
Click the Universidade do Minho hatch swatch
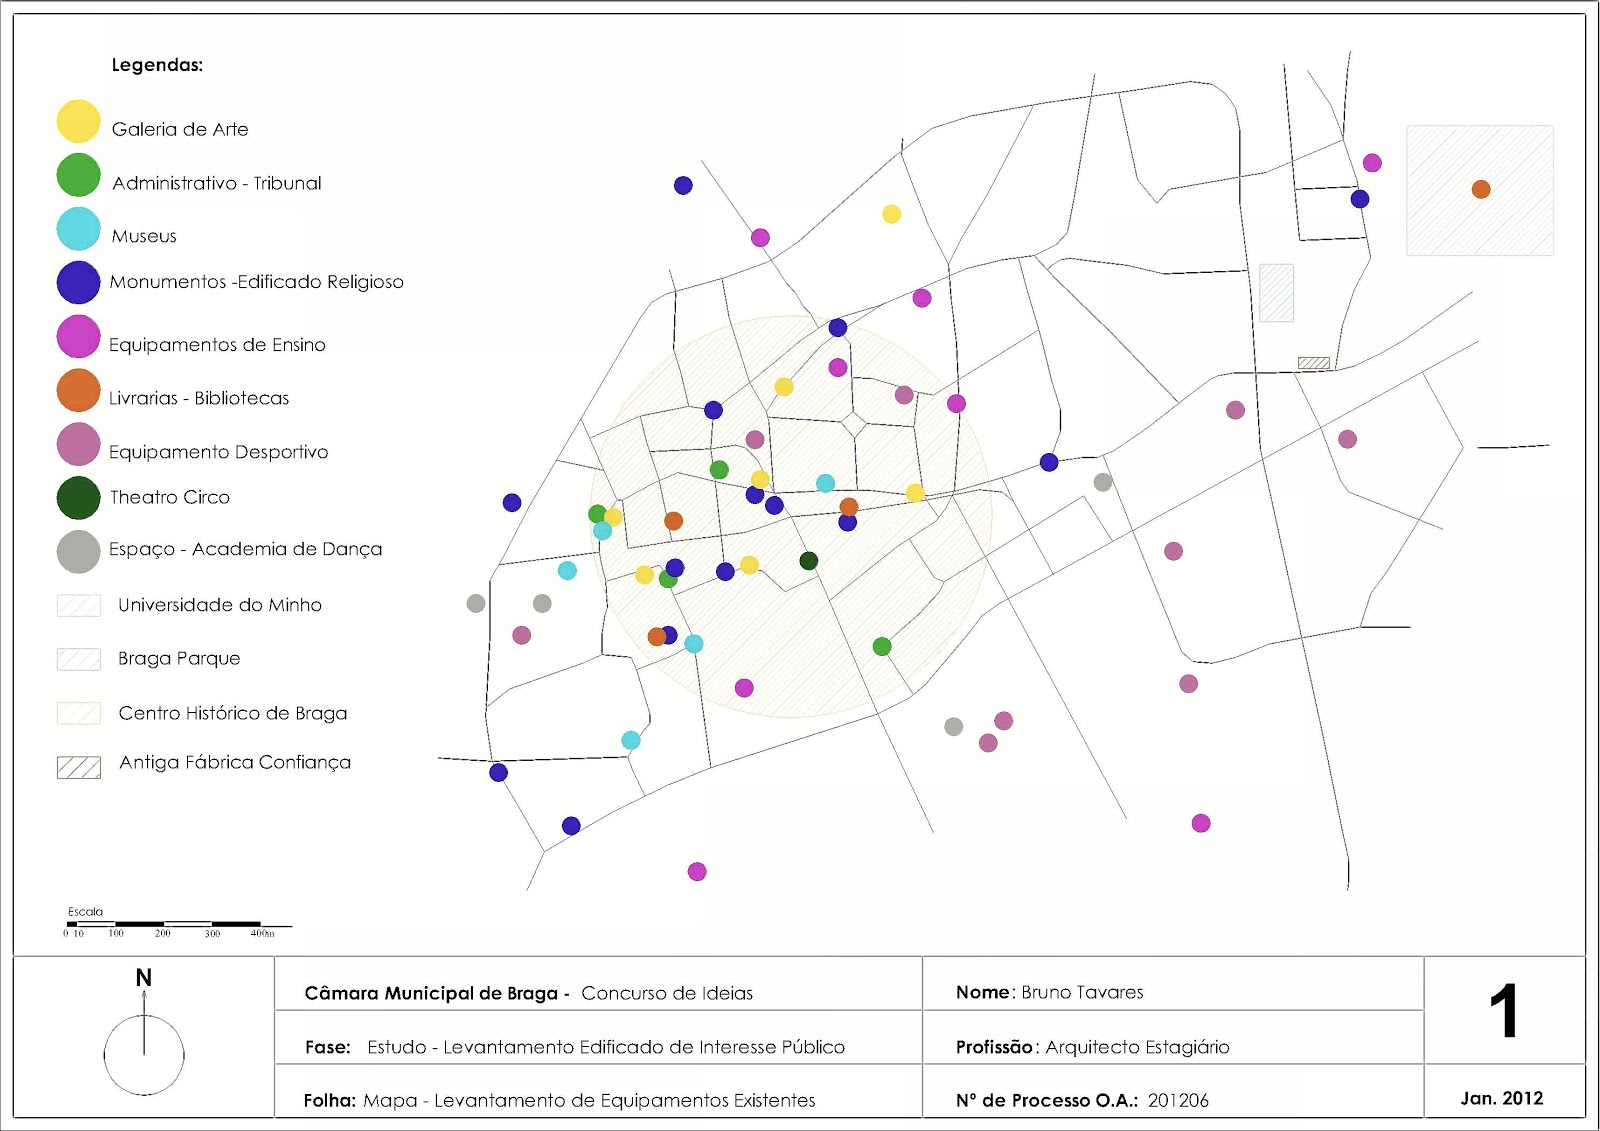coord(79,605)
